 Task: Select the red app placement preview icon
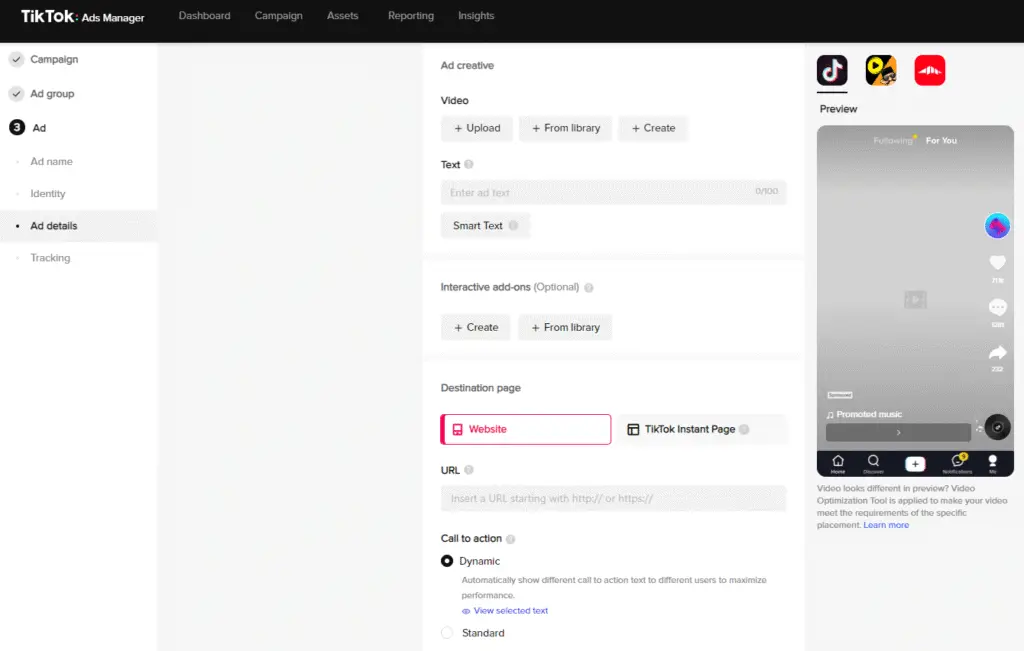(x=930, y=71)
